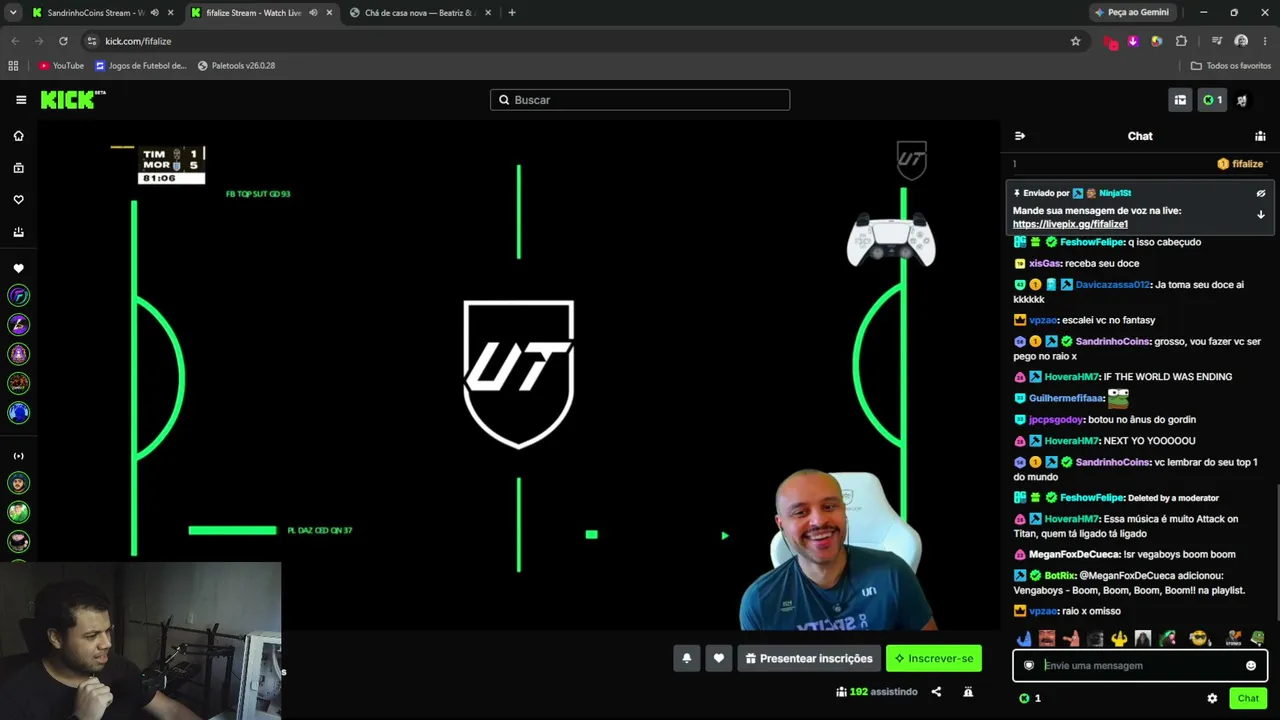The height and width of the screenshot is (720, 1280).
Task: Insert the green frog quick emote
Action: pos(1257,638)
